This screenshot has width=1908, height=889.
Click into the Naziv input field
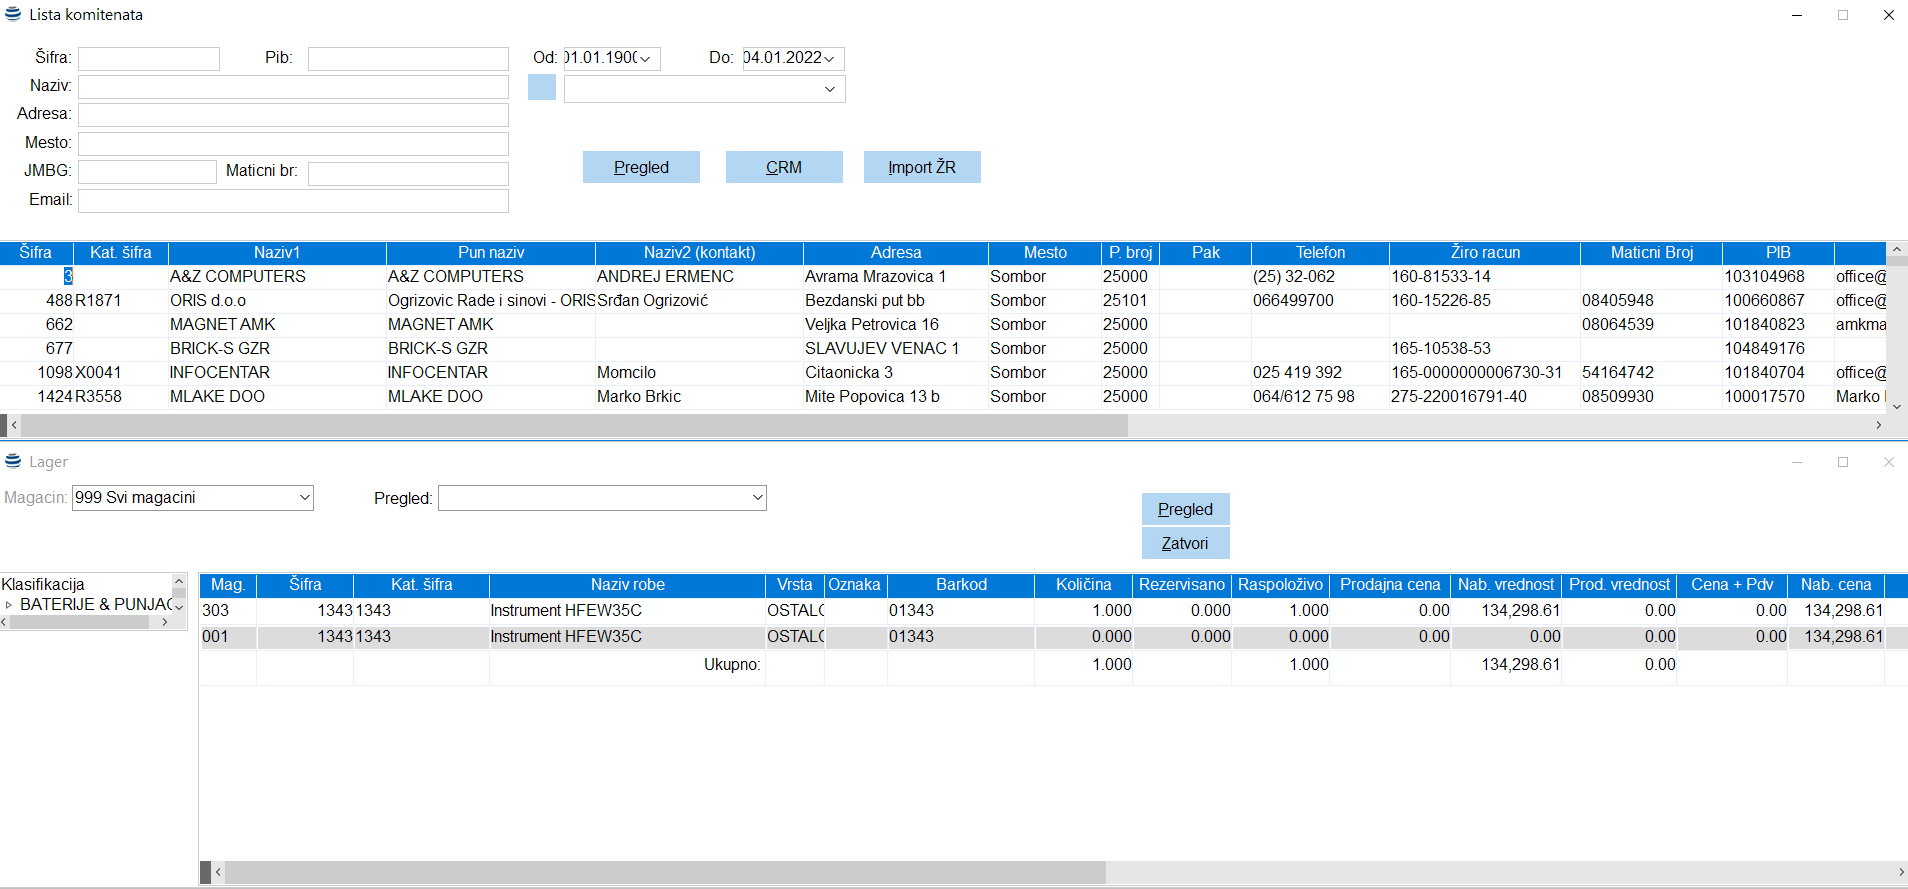click(x=293, y=87)
